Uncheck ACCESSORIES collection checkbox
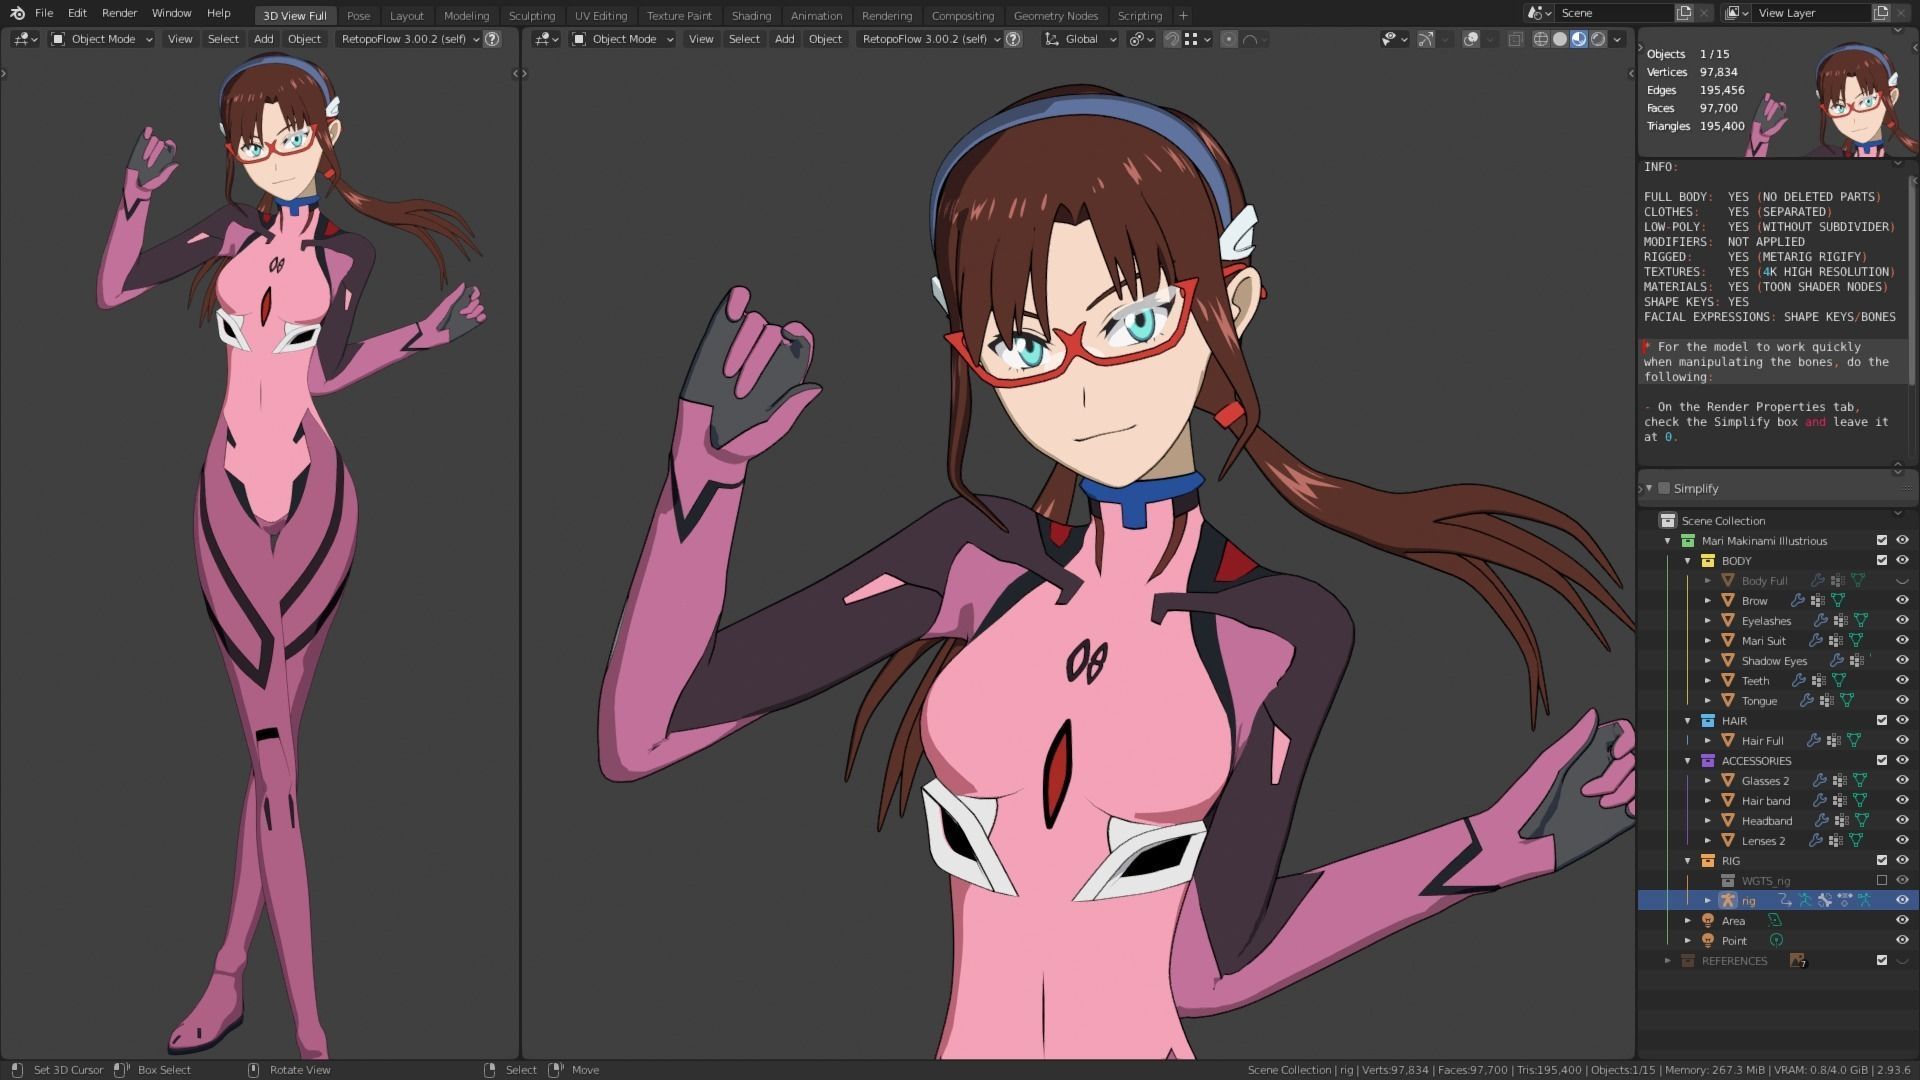The width and height of the screenshot is (1920, 1080). [x=1882, y=760]
